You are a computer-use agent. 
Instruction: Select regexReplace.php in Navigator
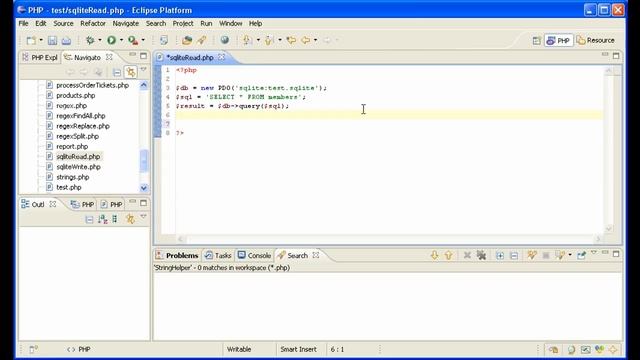click(83, 126)
